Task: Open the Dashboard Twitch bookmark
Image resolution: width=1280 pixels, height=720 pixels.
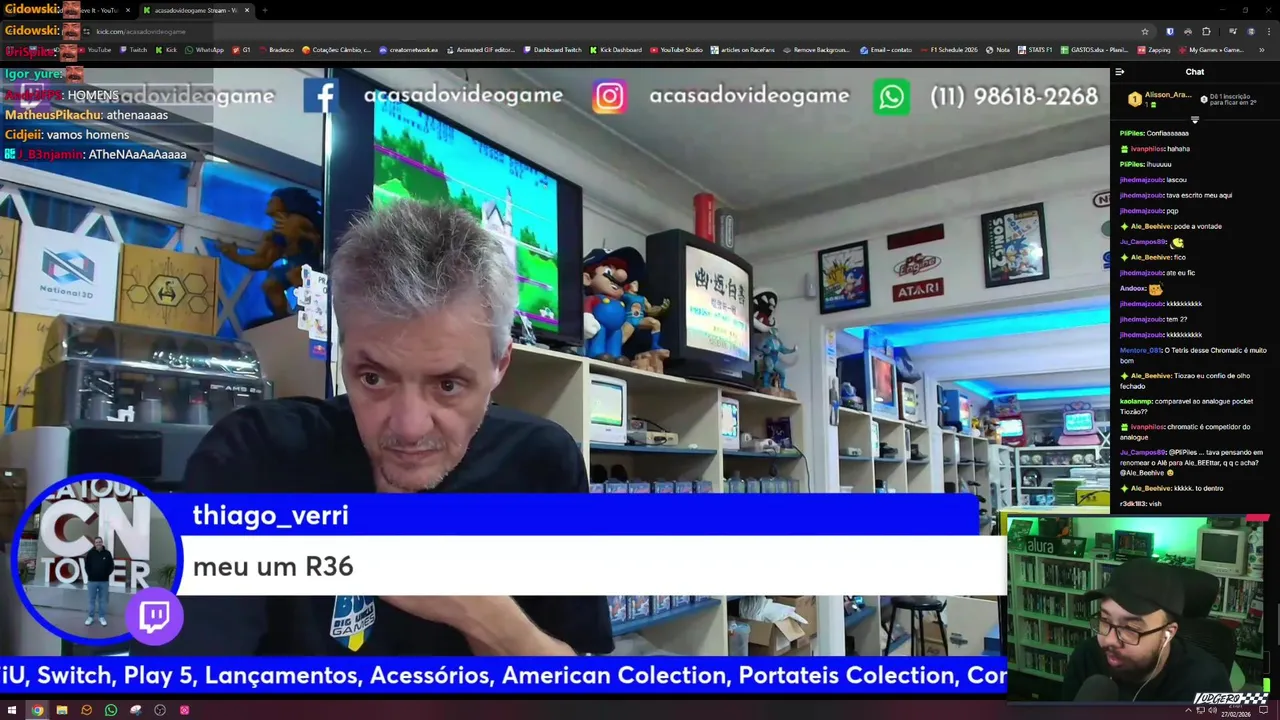Action: (x=552, y=49)
